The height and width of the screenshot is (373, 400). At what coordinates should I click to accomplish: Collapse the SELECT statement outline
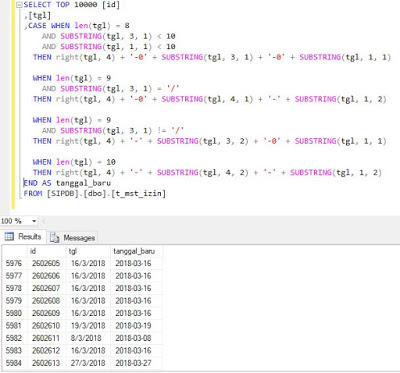[x=19, y=5]
